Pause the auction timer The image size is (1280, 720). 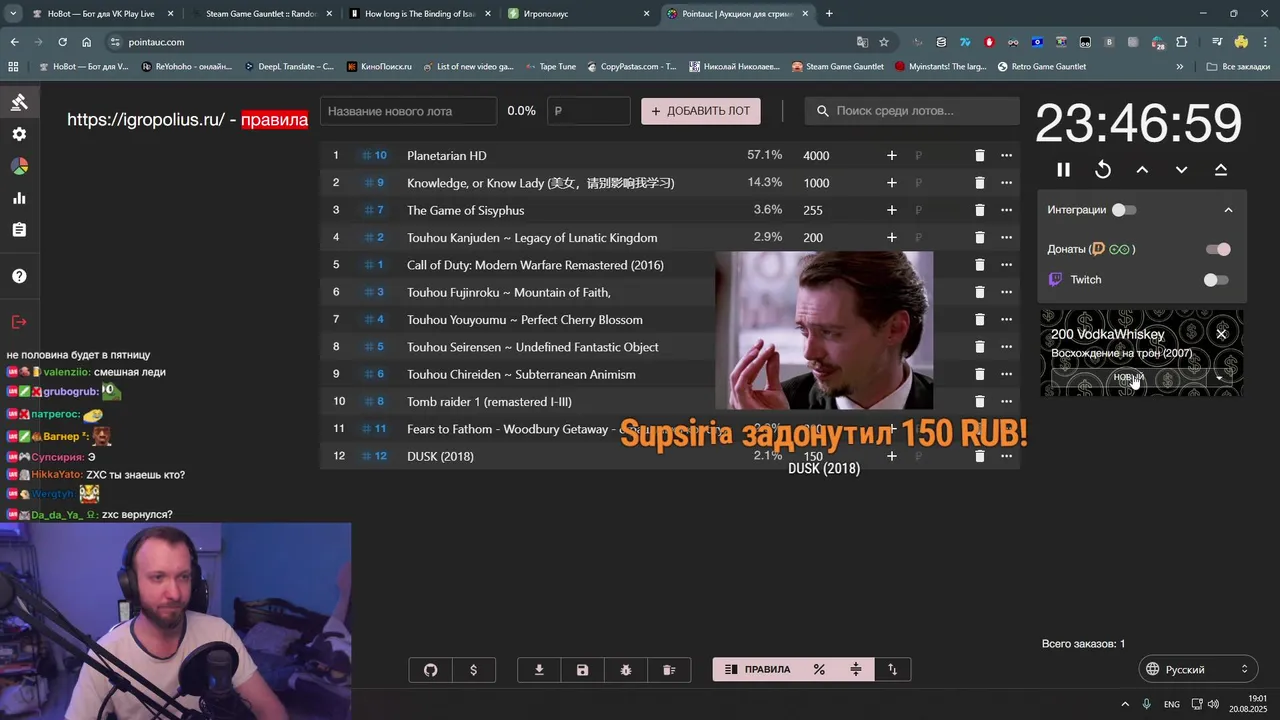(x=1063, y=170)
